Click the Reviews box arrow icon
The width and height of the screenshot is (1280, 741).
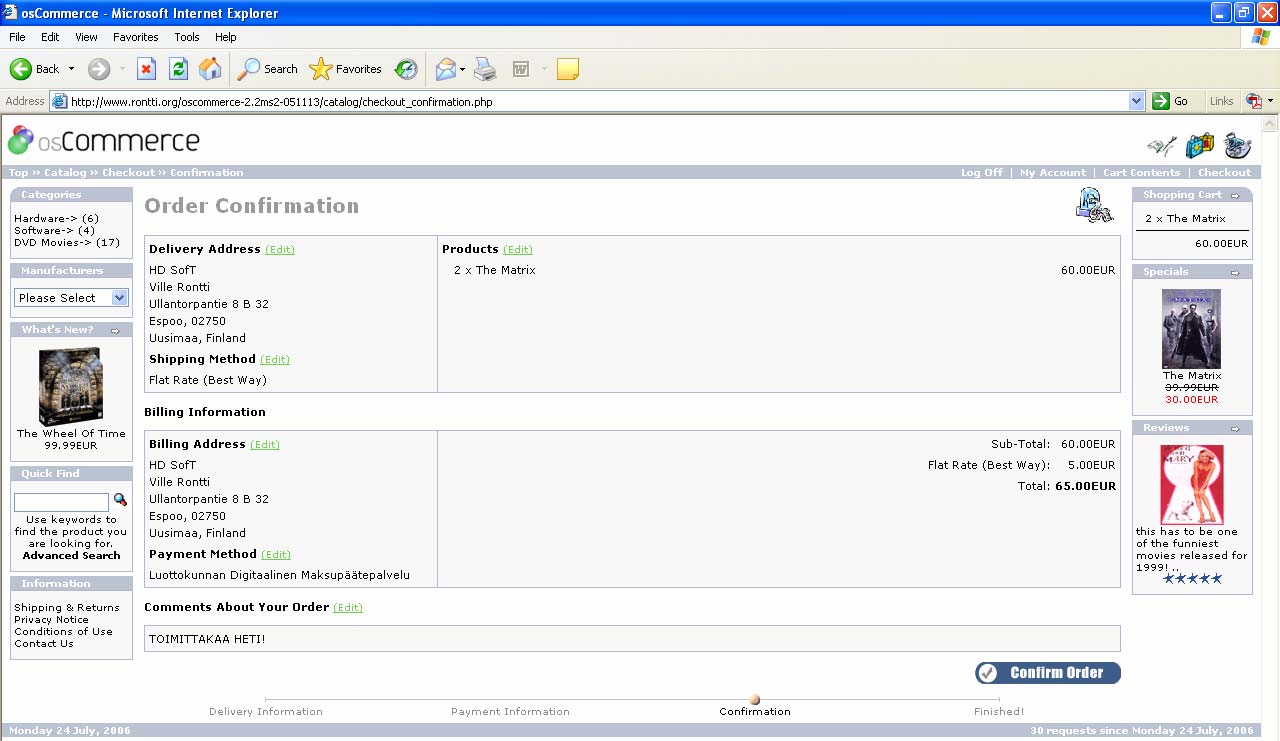pos(1235,428)
